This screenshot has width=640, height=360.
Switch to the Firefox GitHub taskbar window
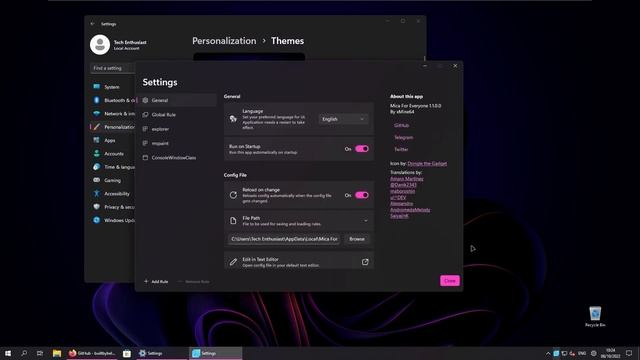click(x=92, y=353)
